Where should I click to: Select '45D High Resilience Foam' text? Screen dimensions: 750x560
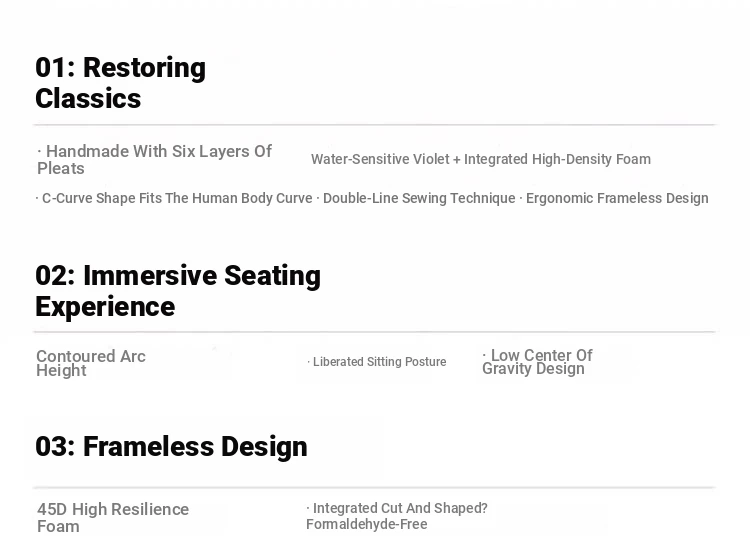[113, 518]
